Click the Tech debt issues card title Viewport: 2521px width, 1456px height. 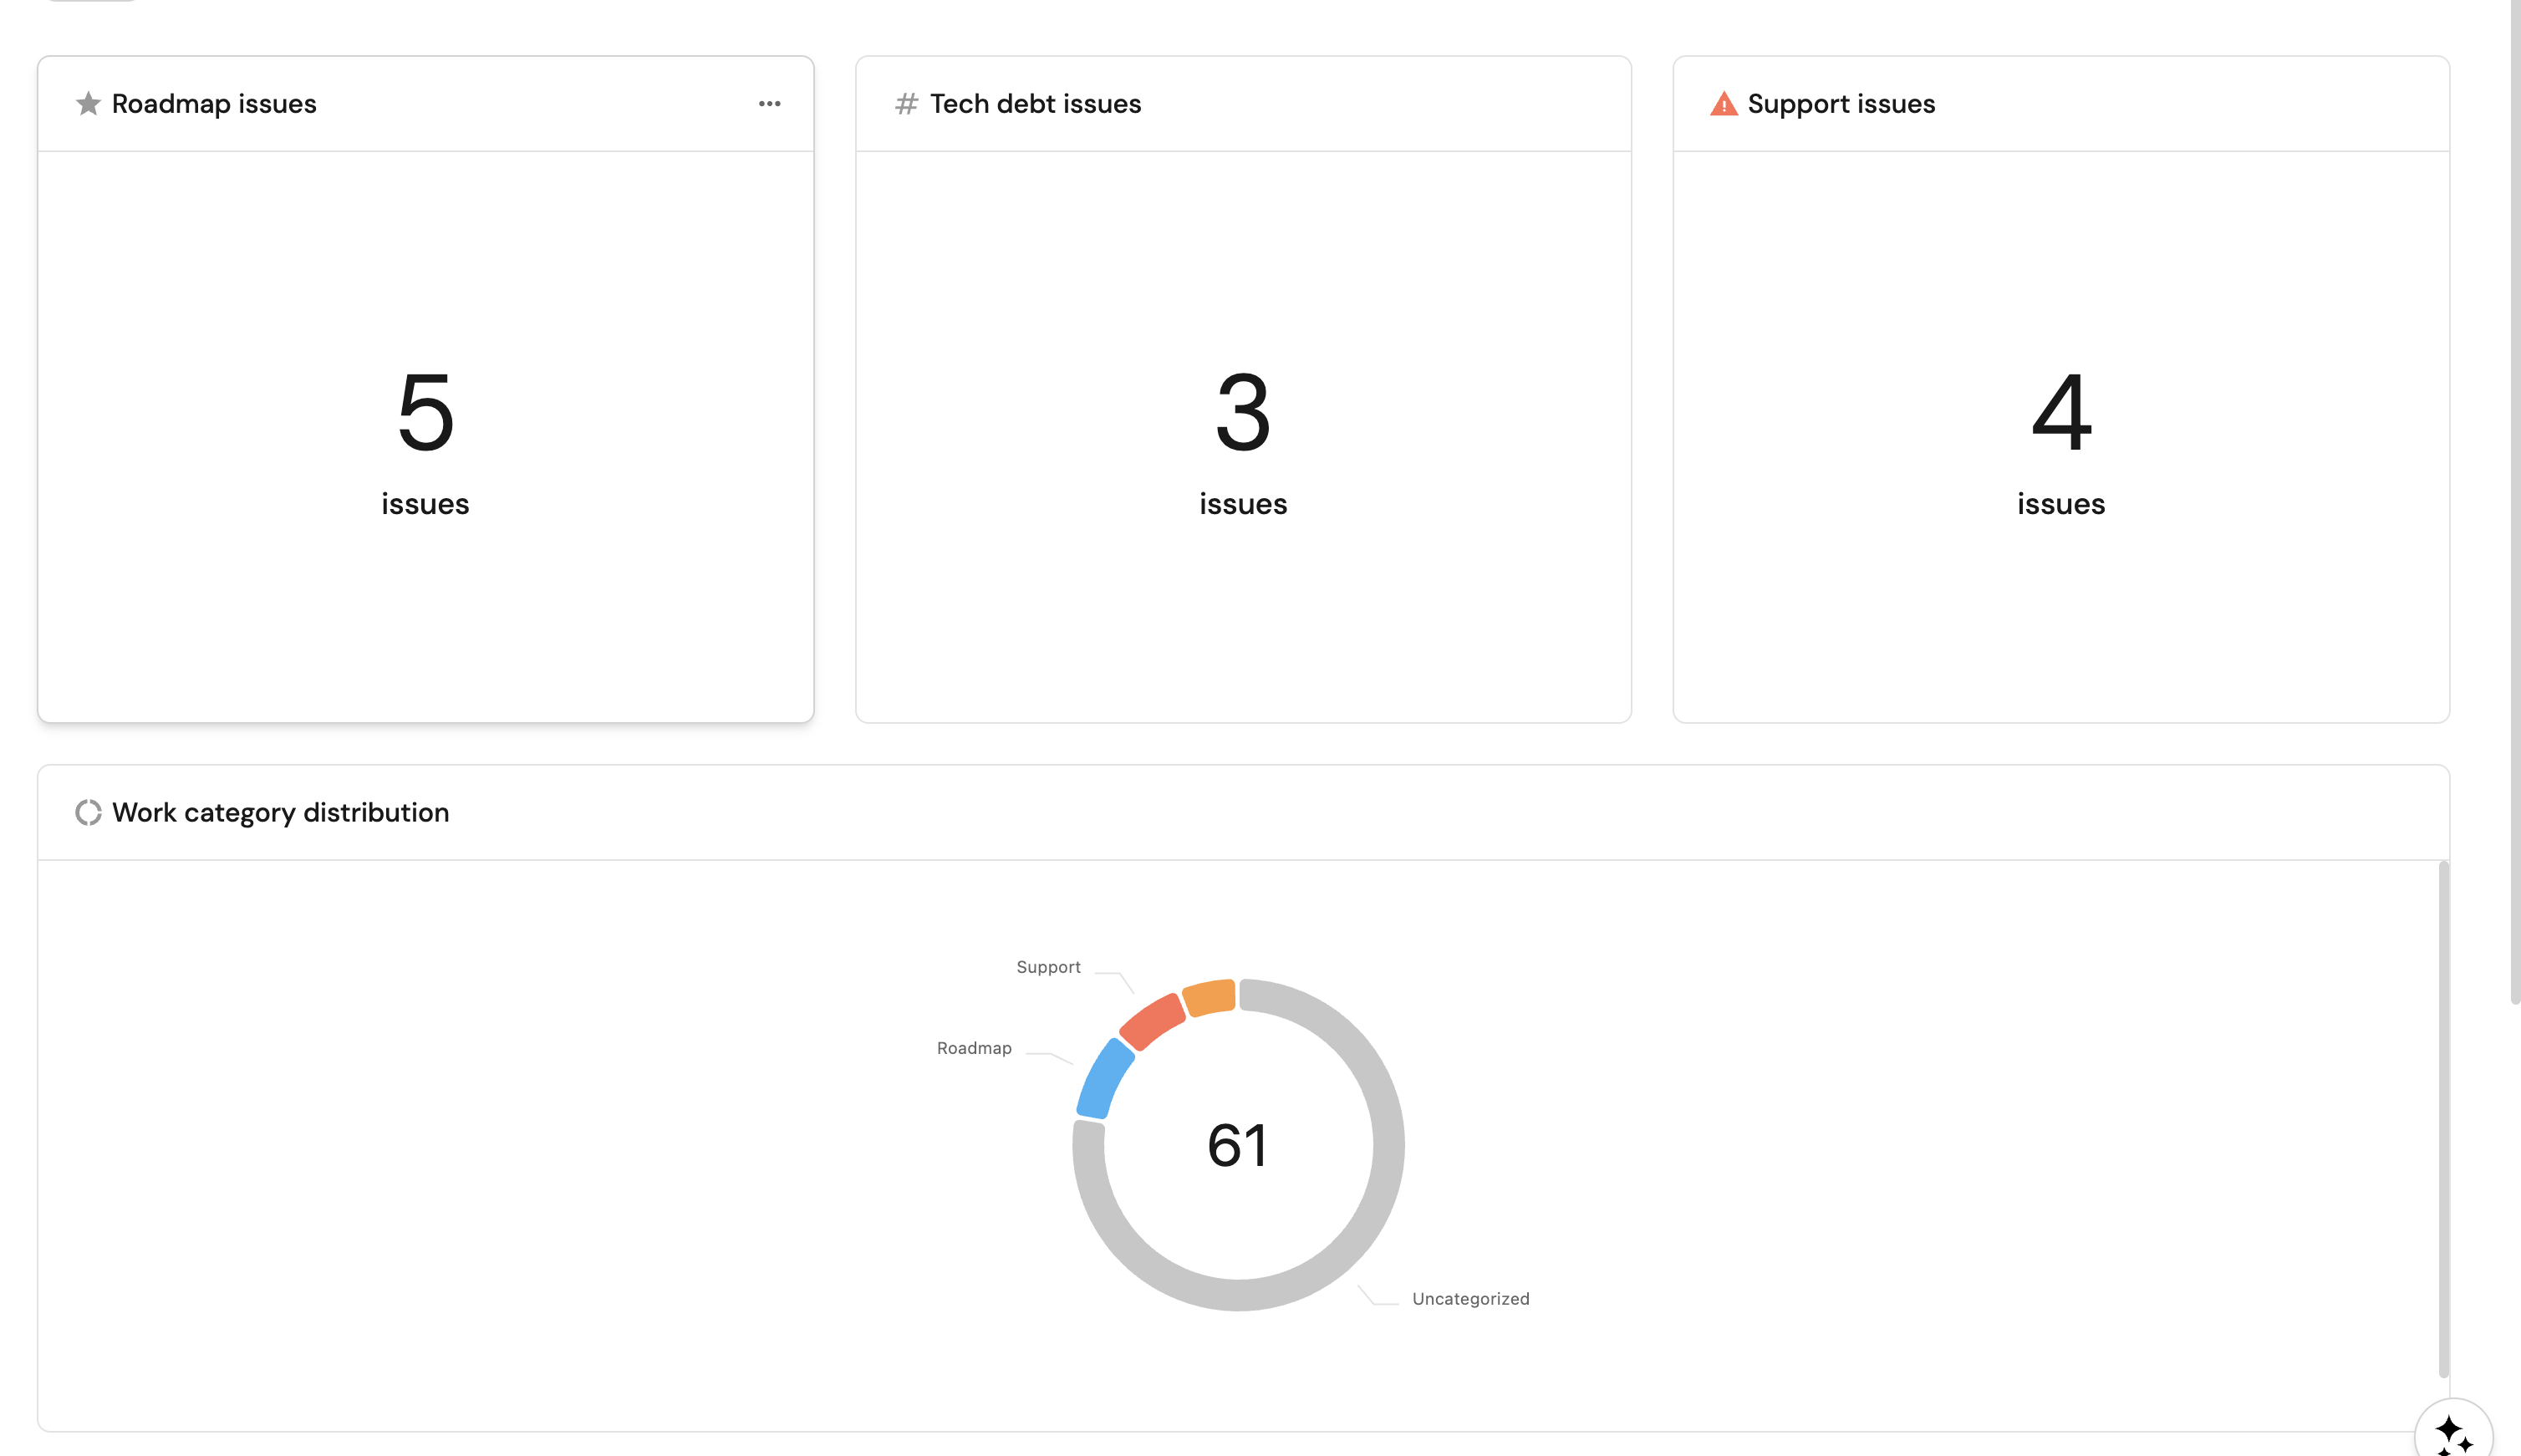1035,104
